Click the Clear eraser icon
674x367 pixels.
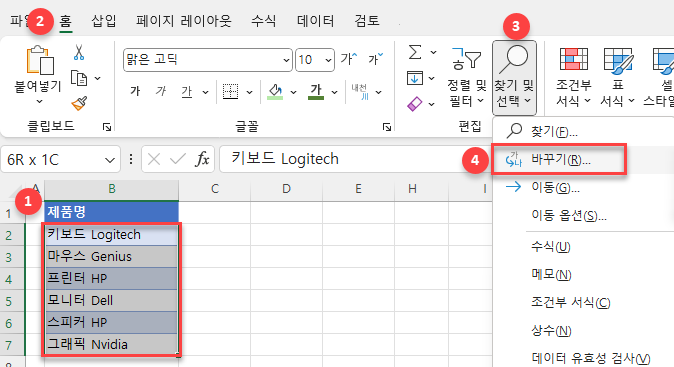pyautogui.click(x=415, y=104)
